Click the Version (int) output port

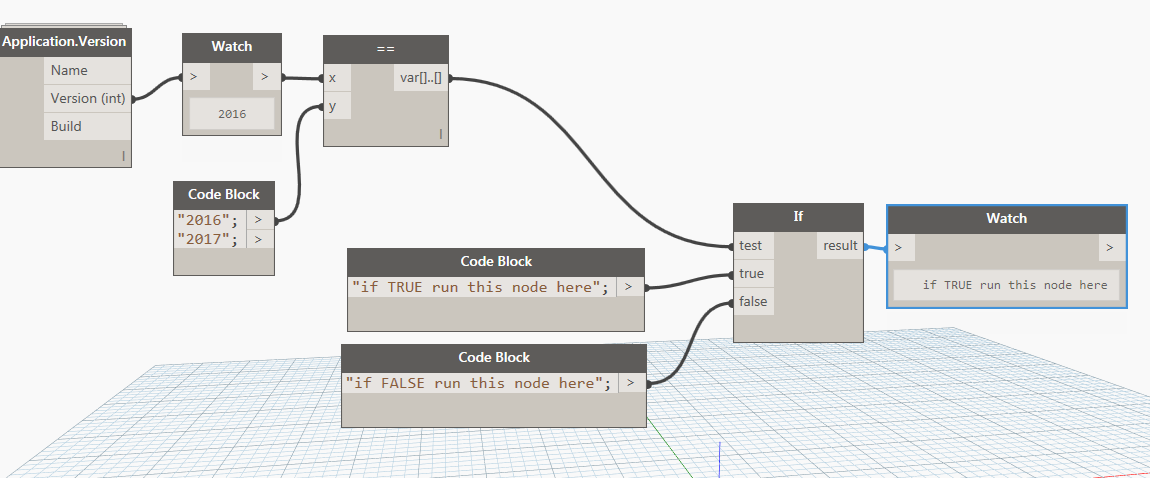pyautogui.click(x=87, y=98)
